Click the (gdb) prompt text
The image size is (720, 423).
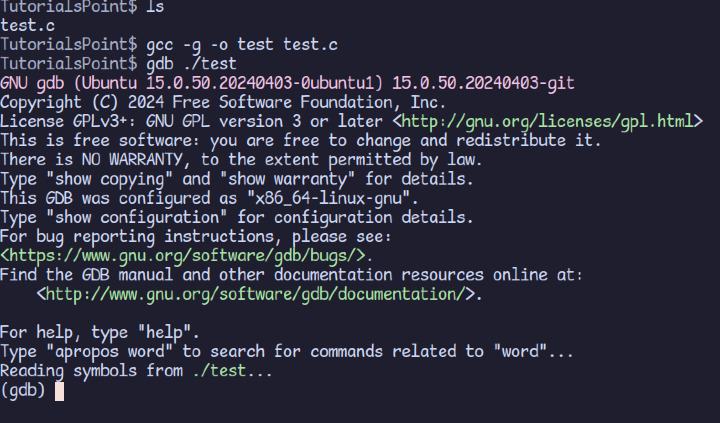coord(24,390)
